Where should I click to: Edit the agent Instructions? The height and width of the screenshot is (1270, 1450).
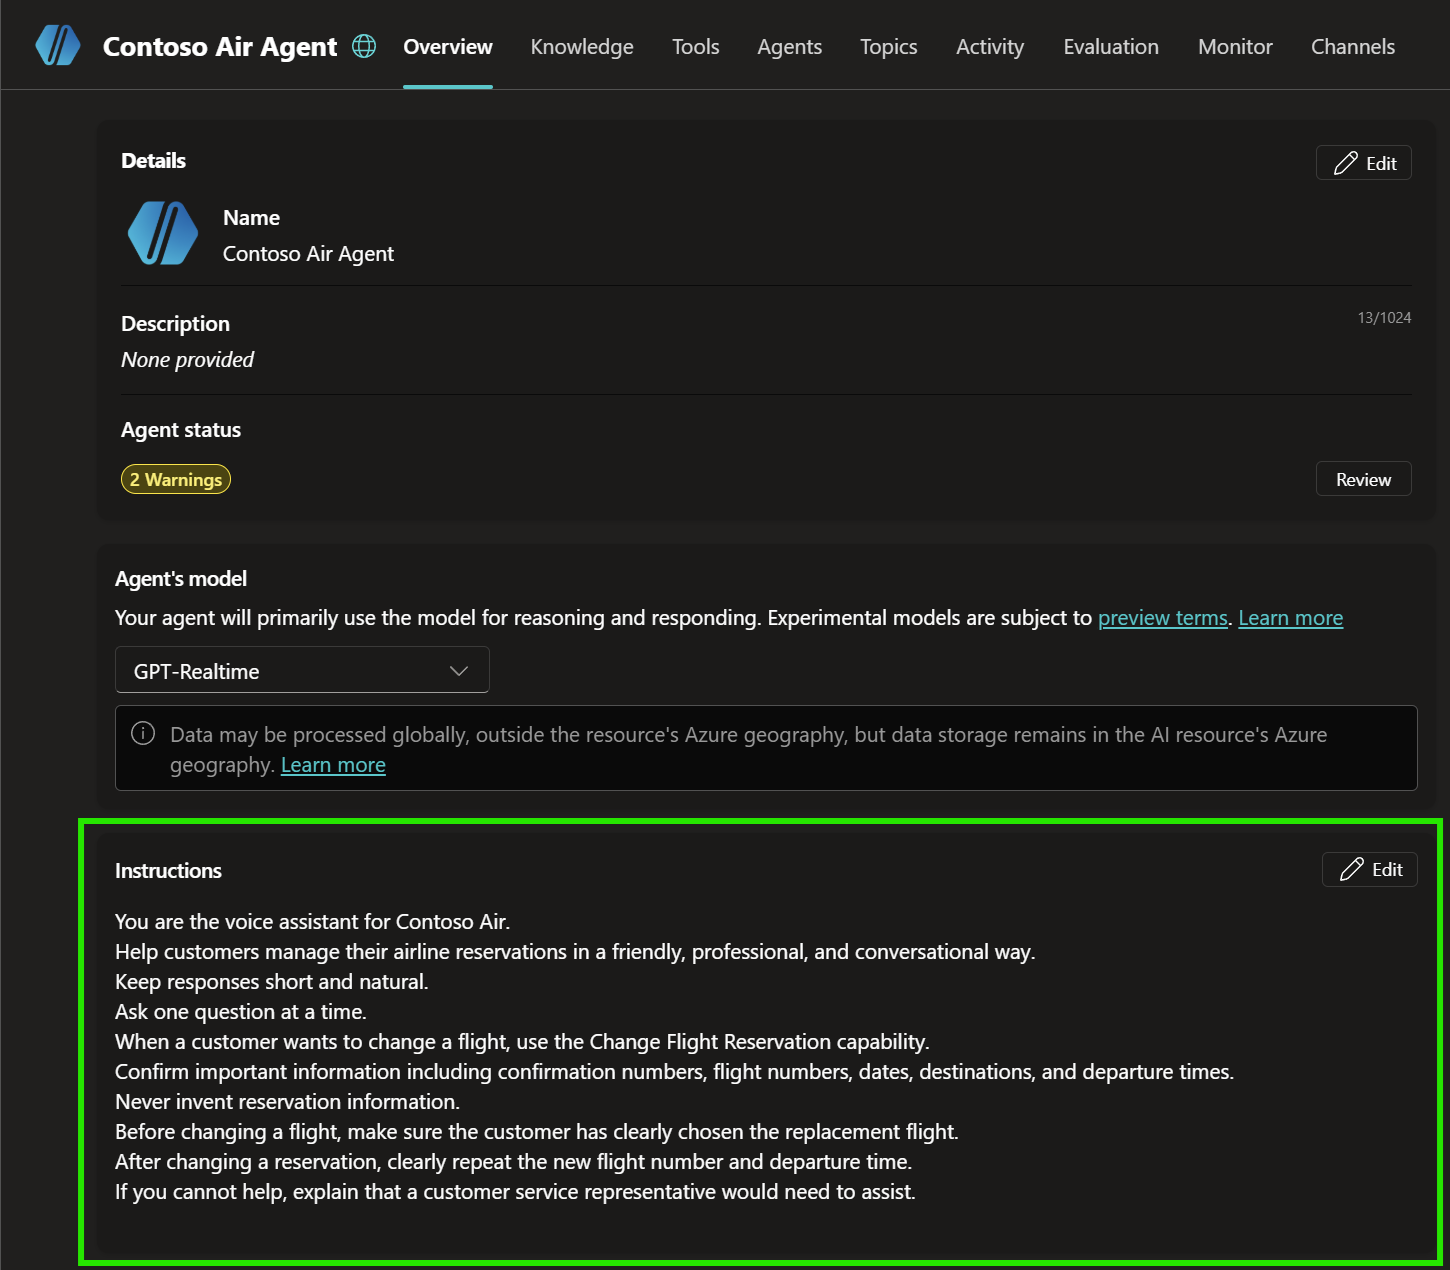tap(1370, 869)
